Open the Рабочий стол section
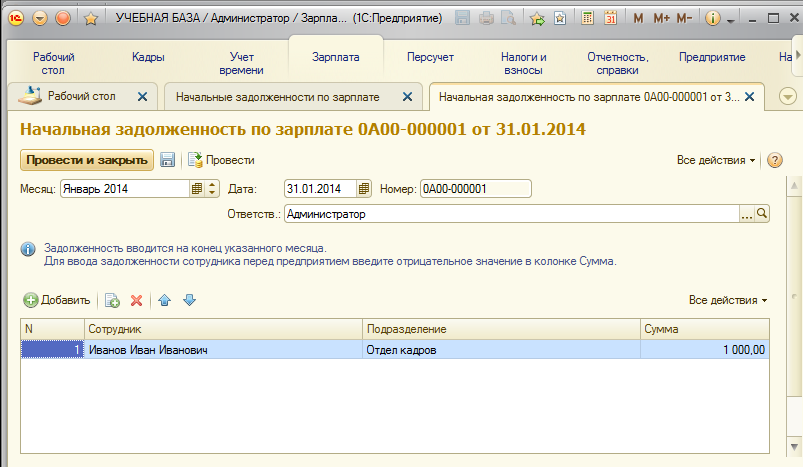This screenshot has width=803, height=467. pos(53,63)
